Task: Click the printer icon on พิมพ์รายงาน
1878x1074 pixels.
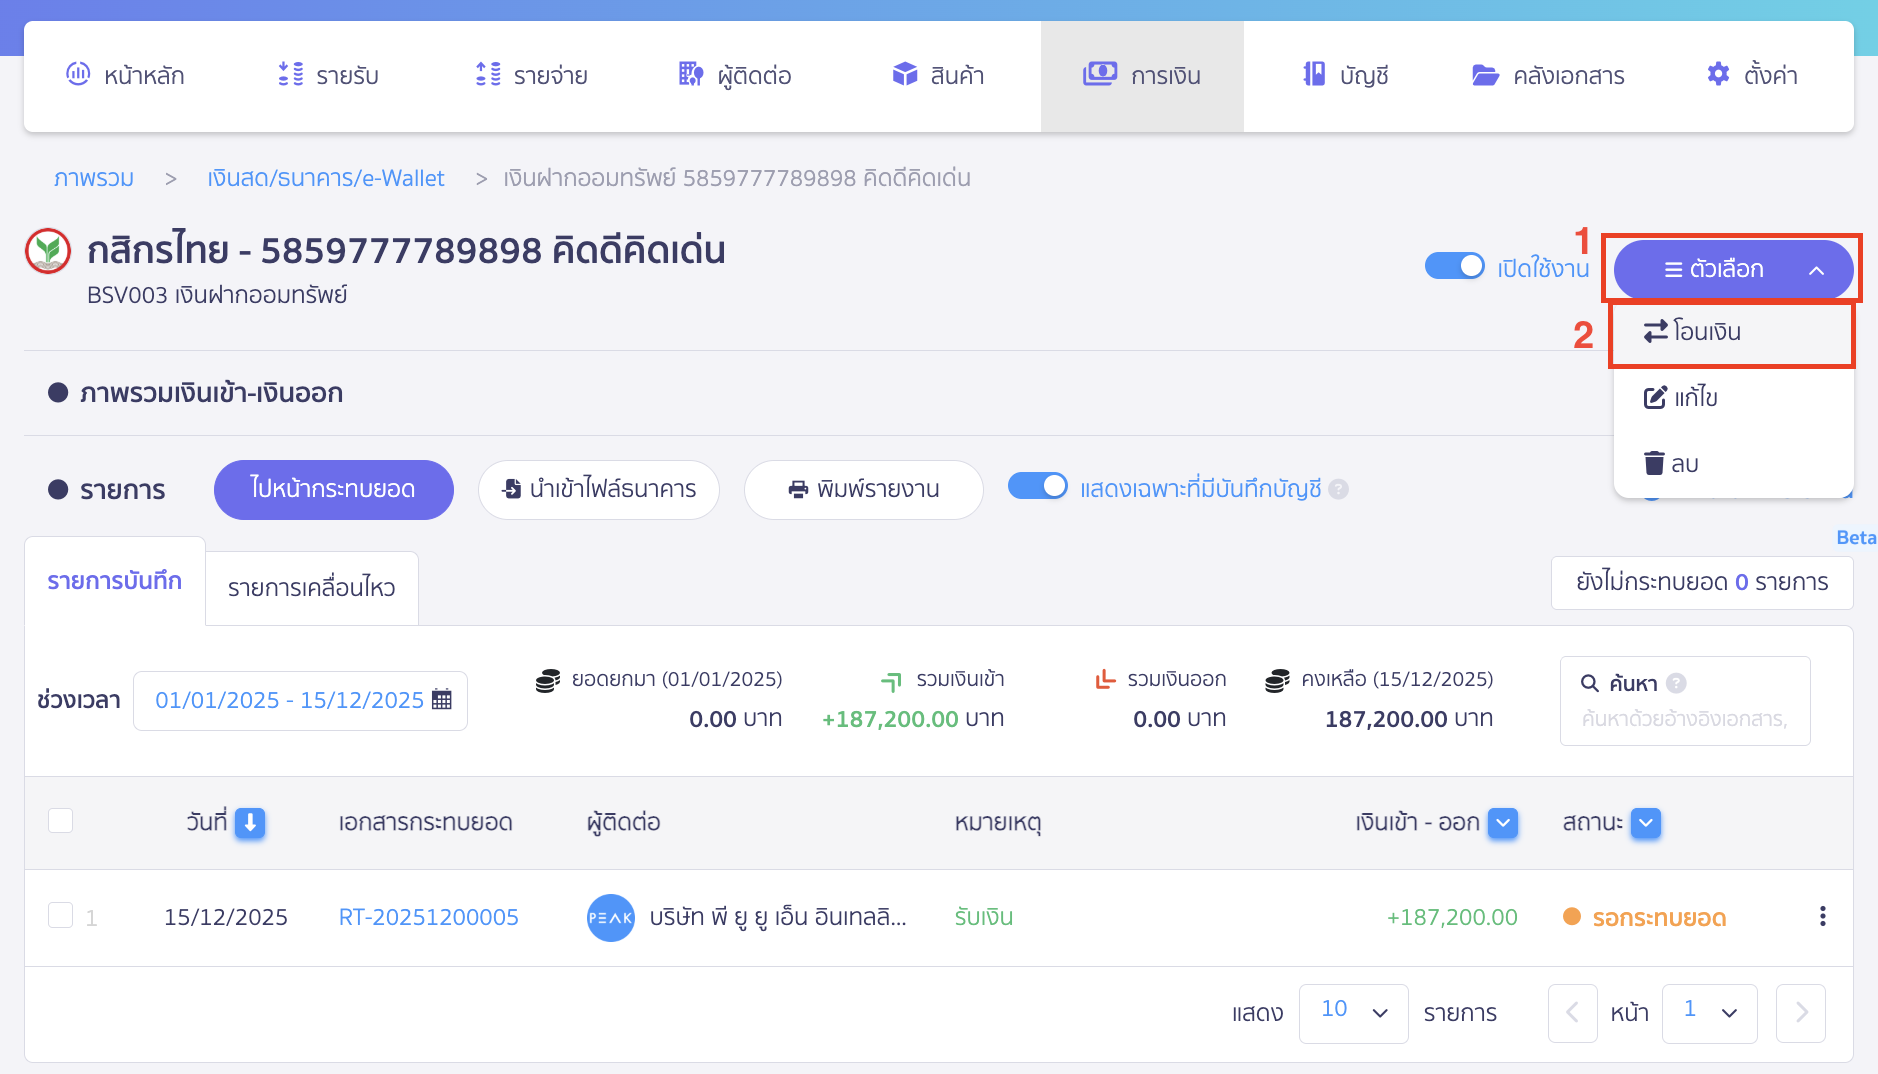Action: click(797, 489)
